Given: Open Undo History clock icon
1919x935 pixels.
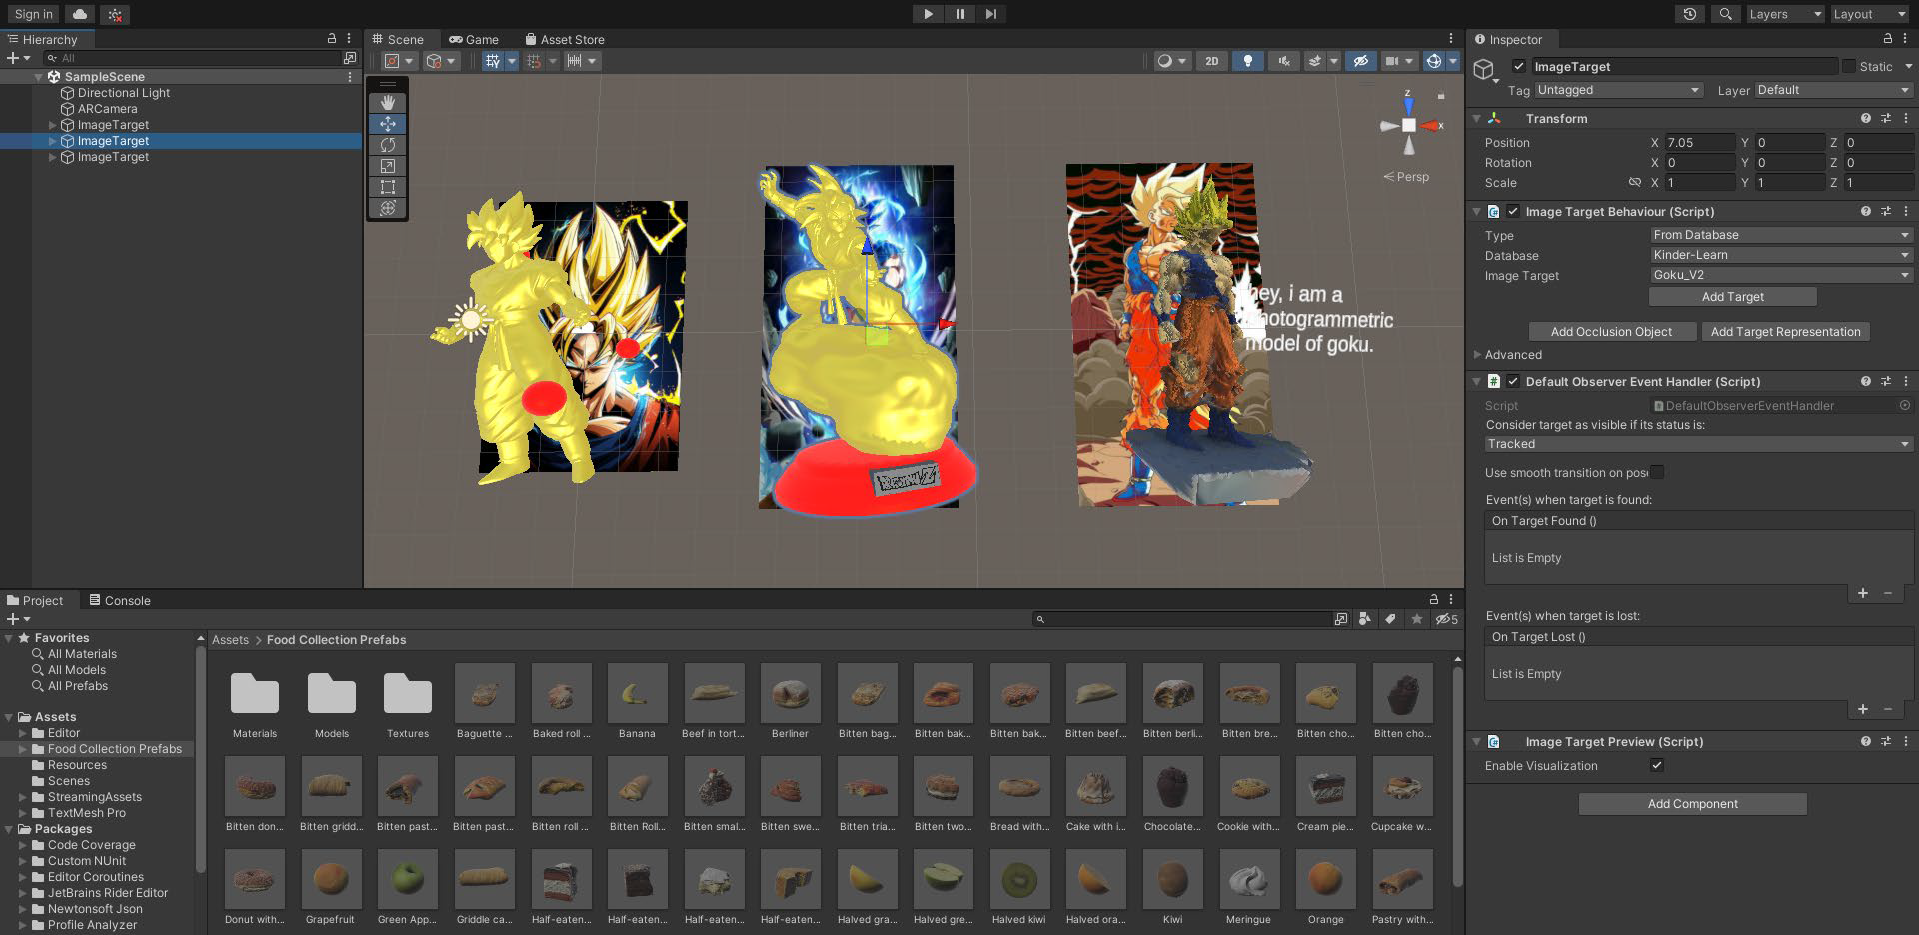Looking at the screenshot, I should (1689, 14).
